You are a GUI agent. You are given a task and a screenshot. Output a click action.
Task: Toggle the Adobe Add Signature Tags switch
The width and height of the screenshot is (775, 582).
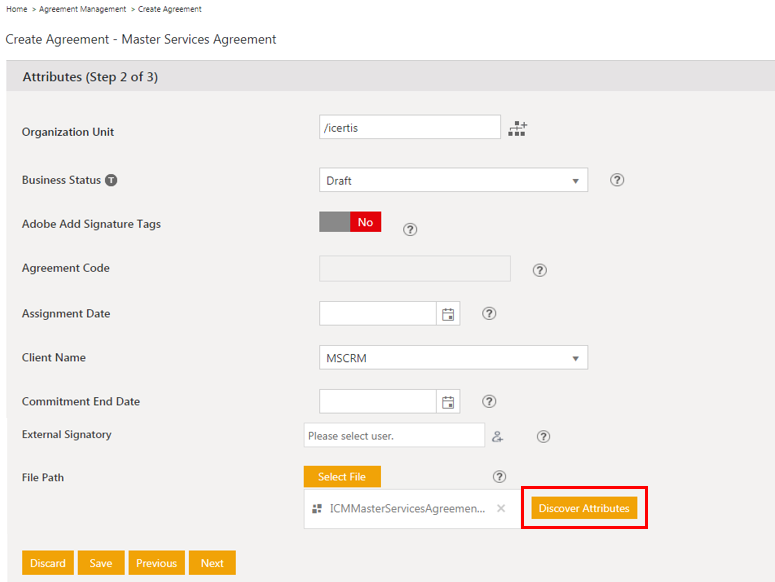coord(350,222)
